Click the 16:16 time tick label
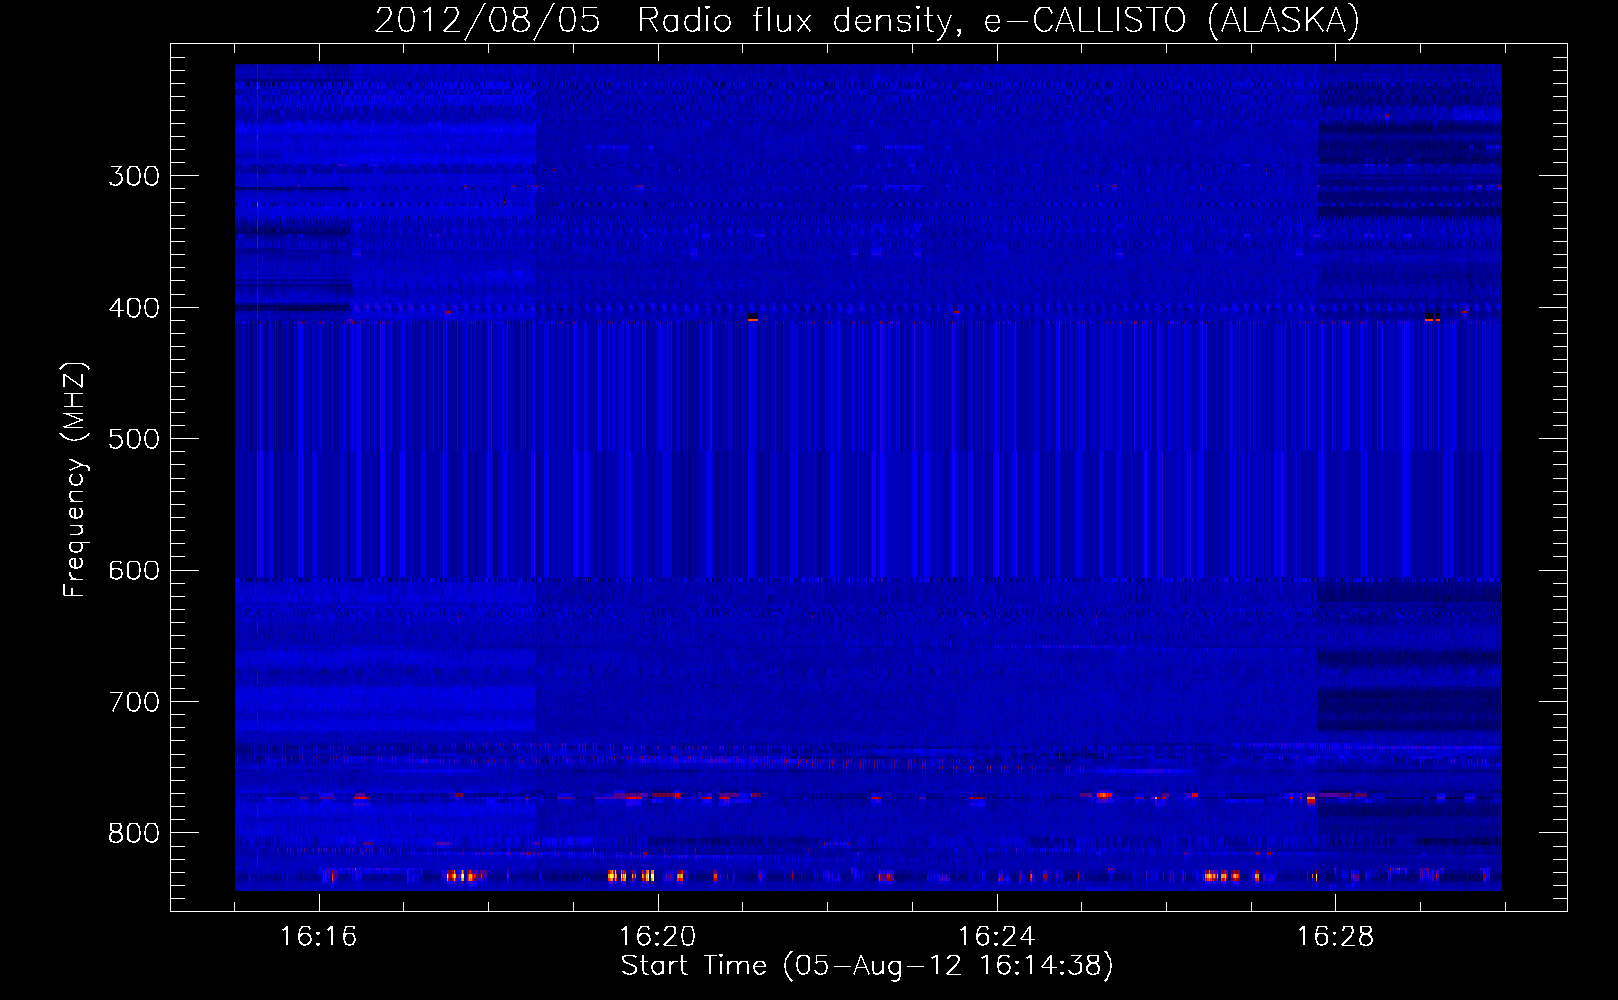 pos(318,937)
